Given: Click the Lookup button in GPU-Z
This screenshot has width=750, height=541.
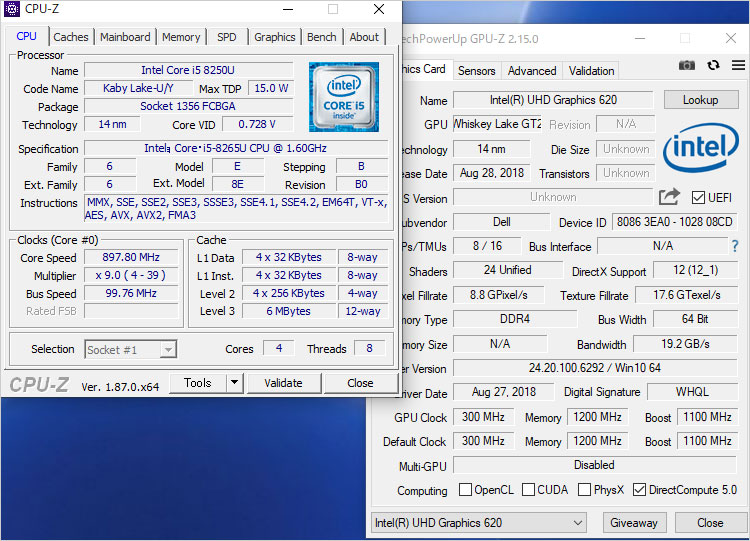Looking at the screenshot, I should [700, 99].
